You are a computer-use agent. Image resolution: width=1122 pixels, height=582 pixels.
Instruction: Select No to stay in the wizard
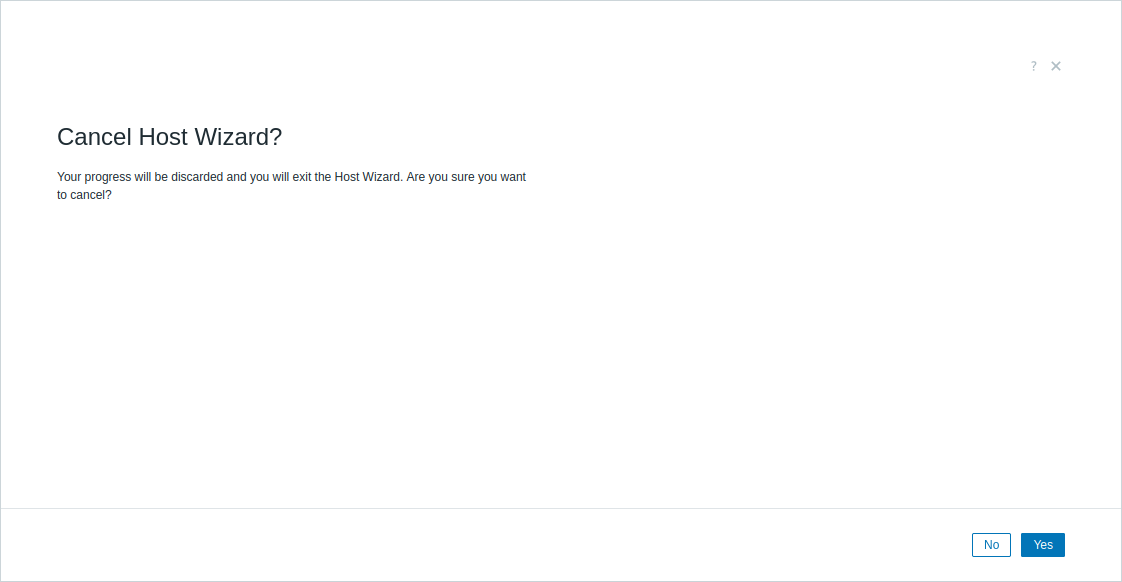pyautogui.click(x=991, y=545)
